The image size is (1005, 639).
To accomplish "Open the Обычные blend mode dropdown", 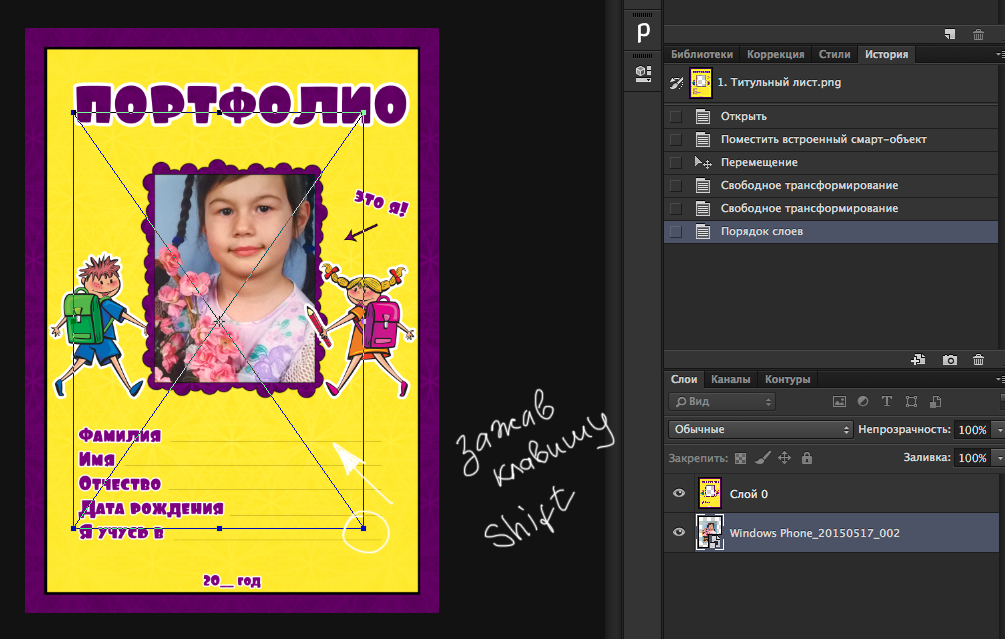I will coord(759,429).
